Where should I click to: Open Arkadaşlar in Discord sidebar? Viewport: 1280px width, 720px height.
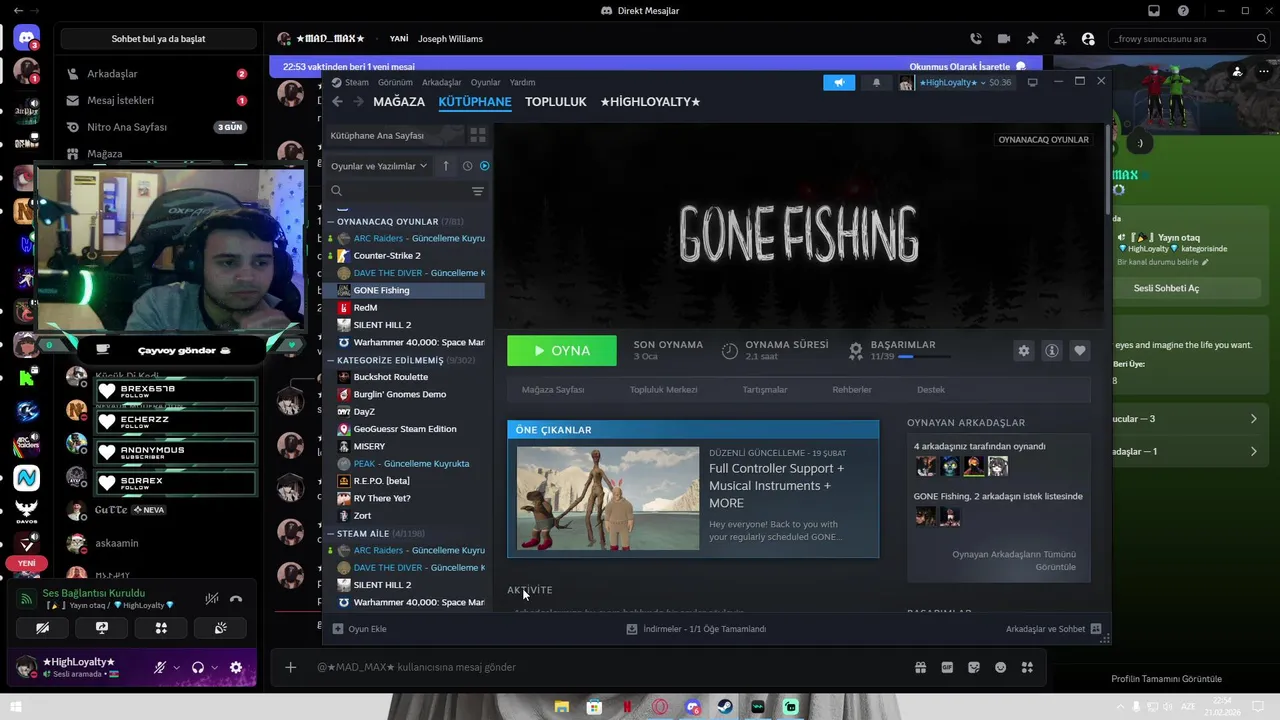[x=157, y=74]
